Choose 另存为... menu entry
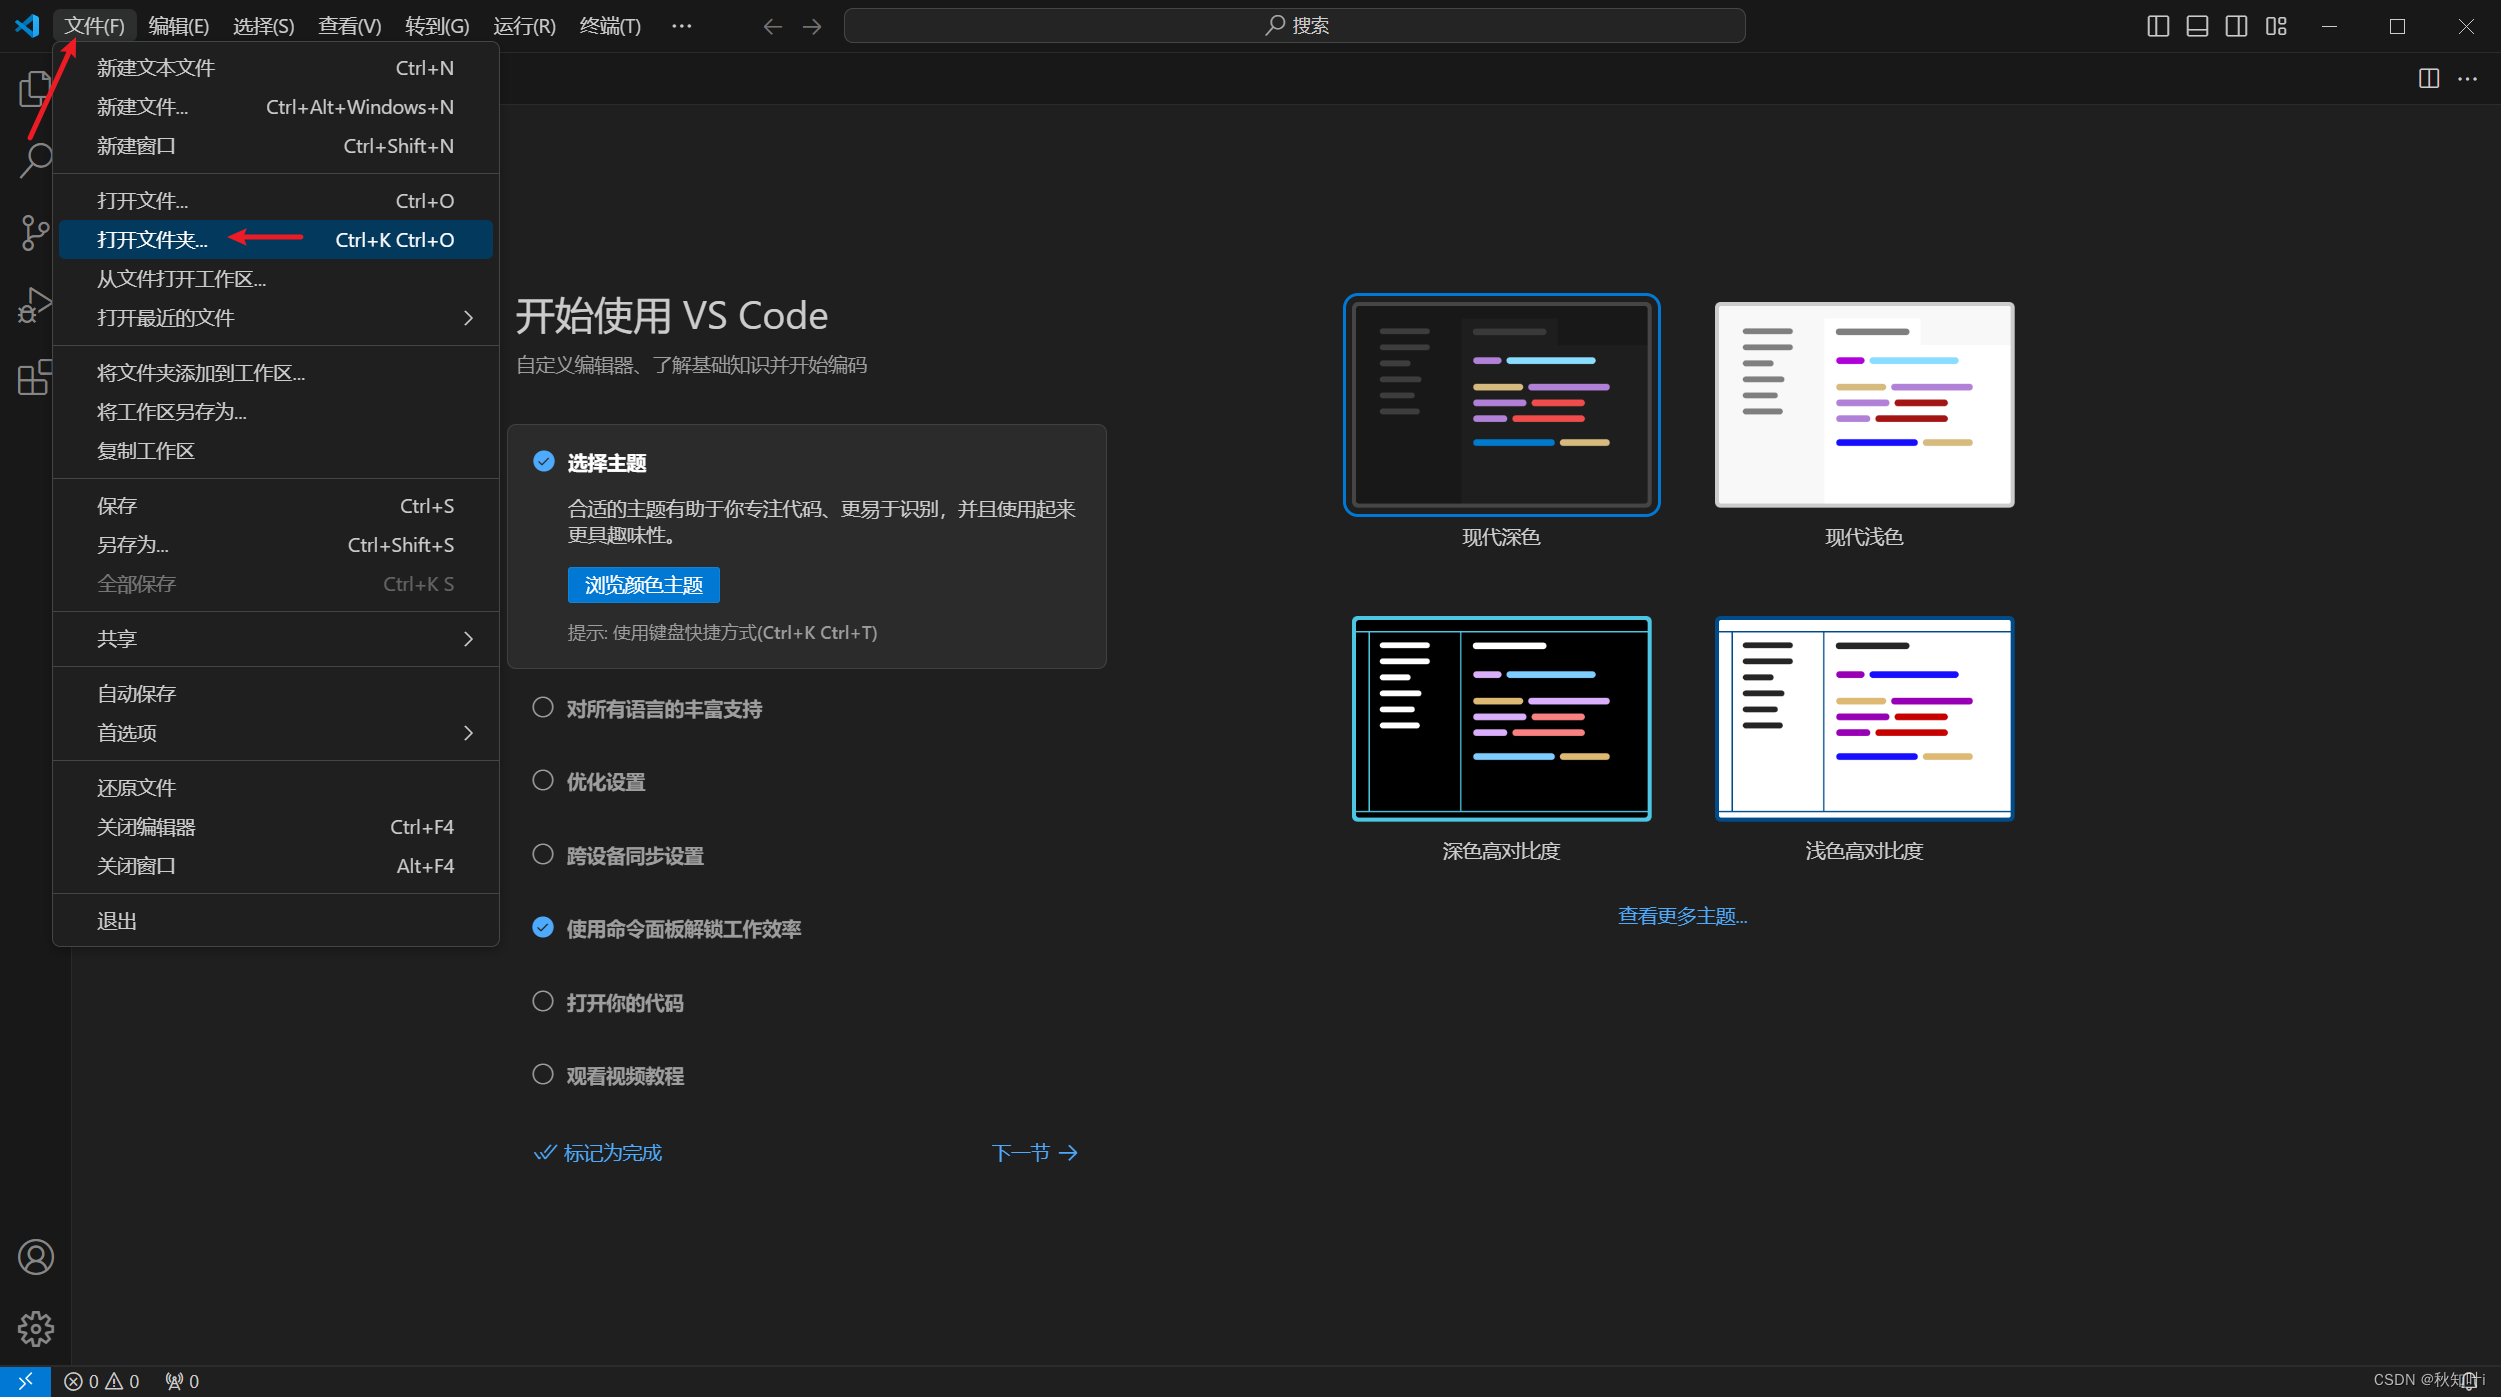Screen dimensions: 2501x1397 point(275,545)
